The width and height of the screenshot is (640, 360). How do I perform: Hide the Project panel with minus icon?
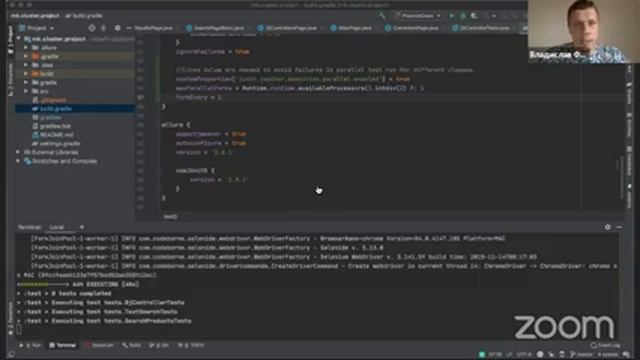129,28
